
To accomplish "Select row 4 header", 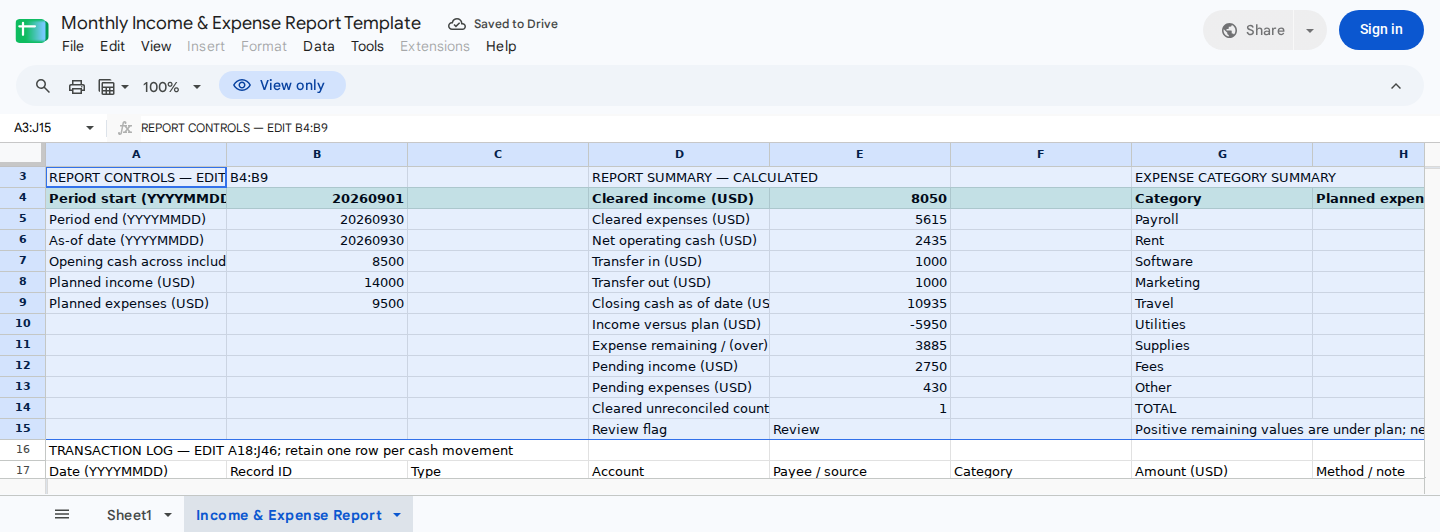I will 23,198.
